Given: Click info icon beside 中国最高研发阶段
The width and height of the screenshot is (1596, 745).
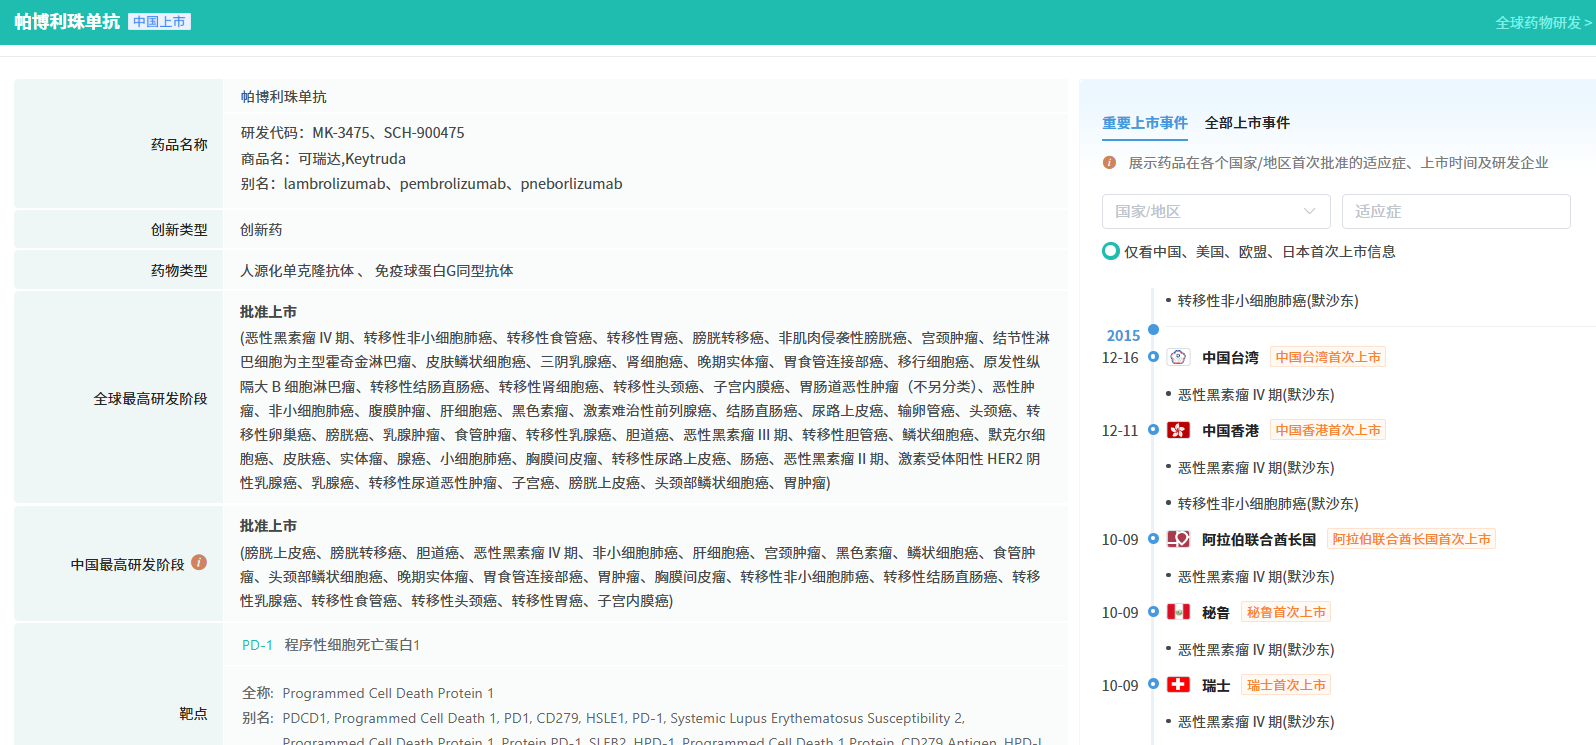Looking at the screenshot, I should (199, 563).
